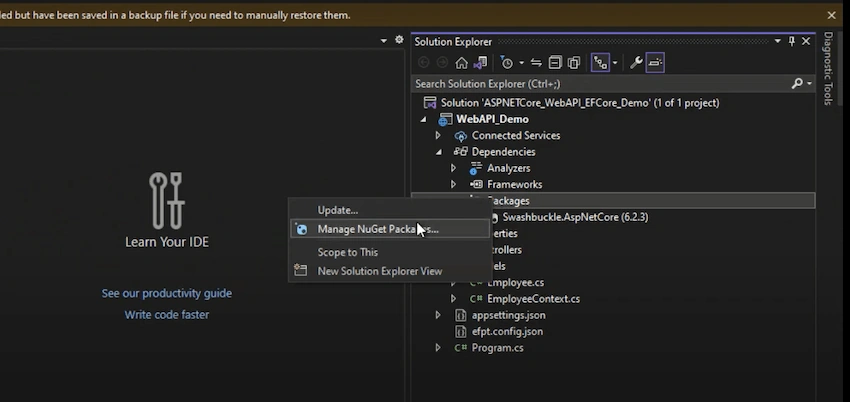Viewport: 850px width, 402px height.
Task: Open 'Write code faster' link
Action: pyautogui.click(x=167, y=315)
